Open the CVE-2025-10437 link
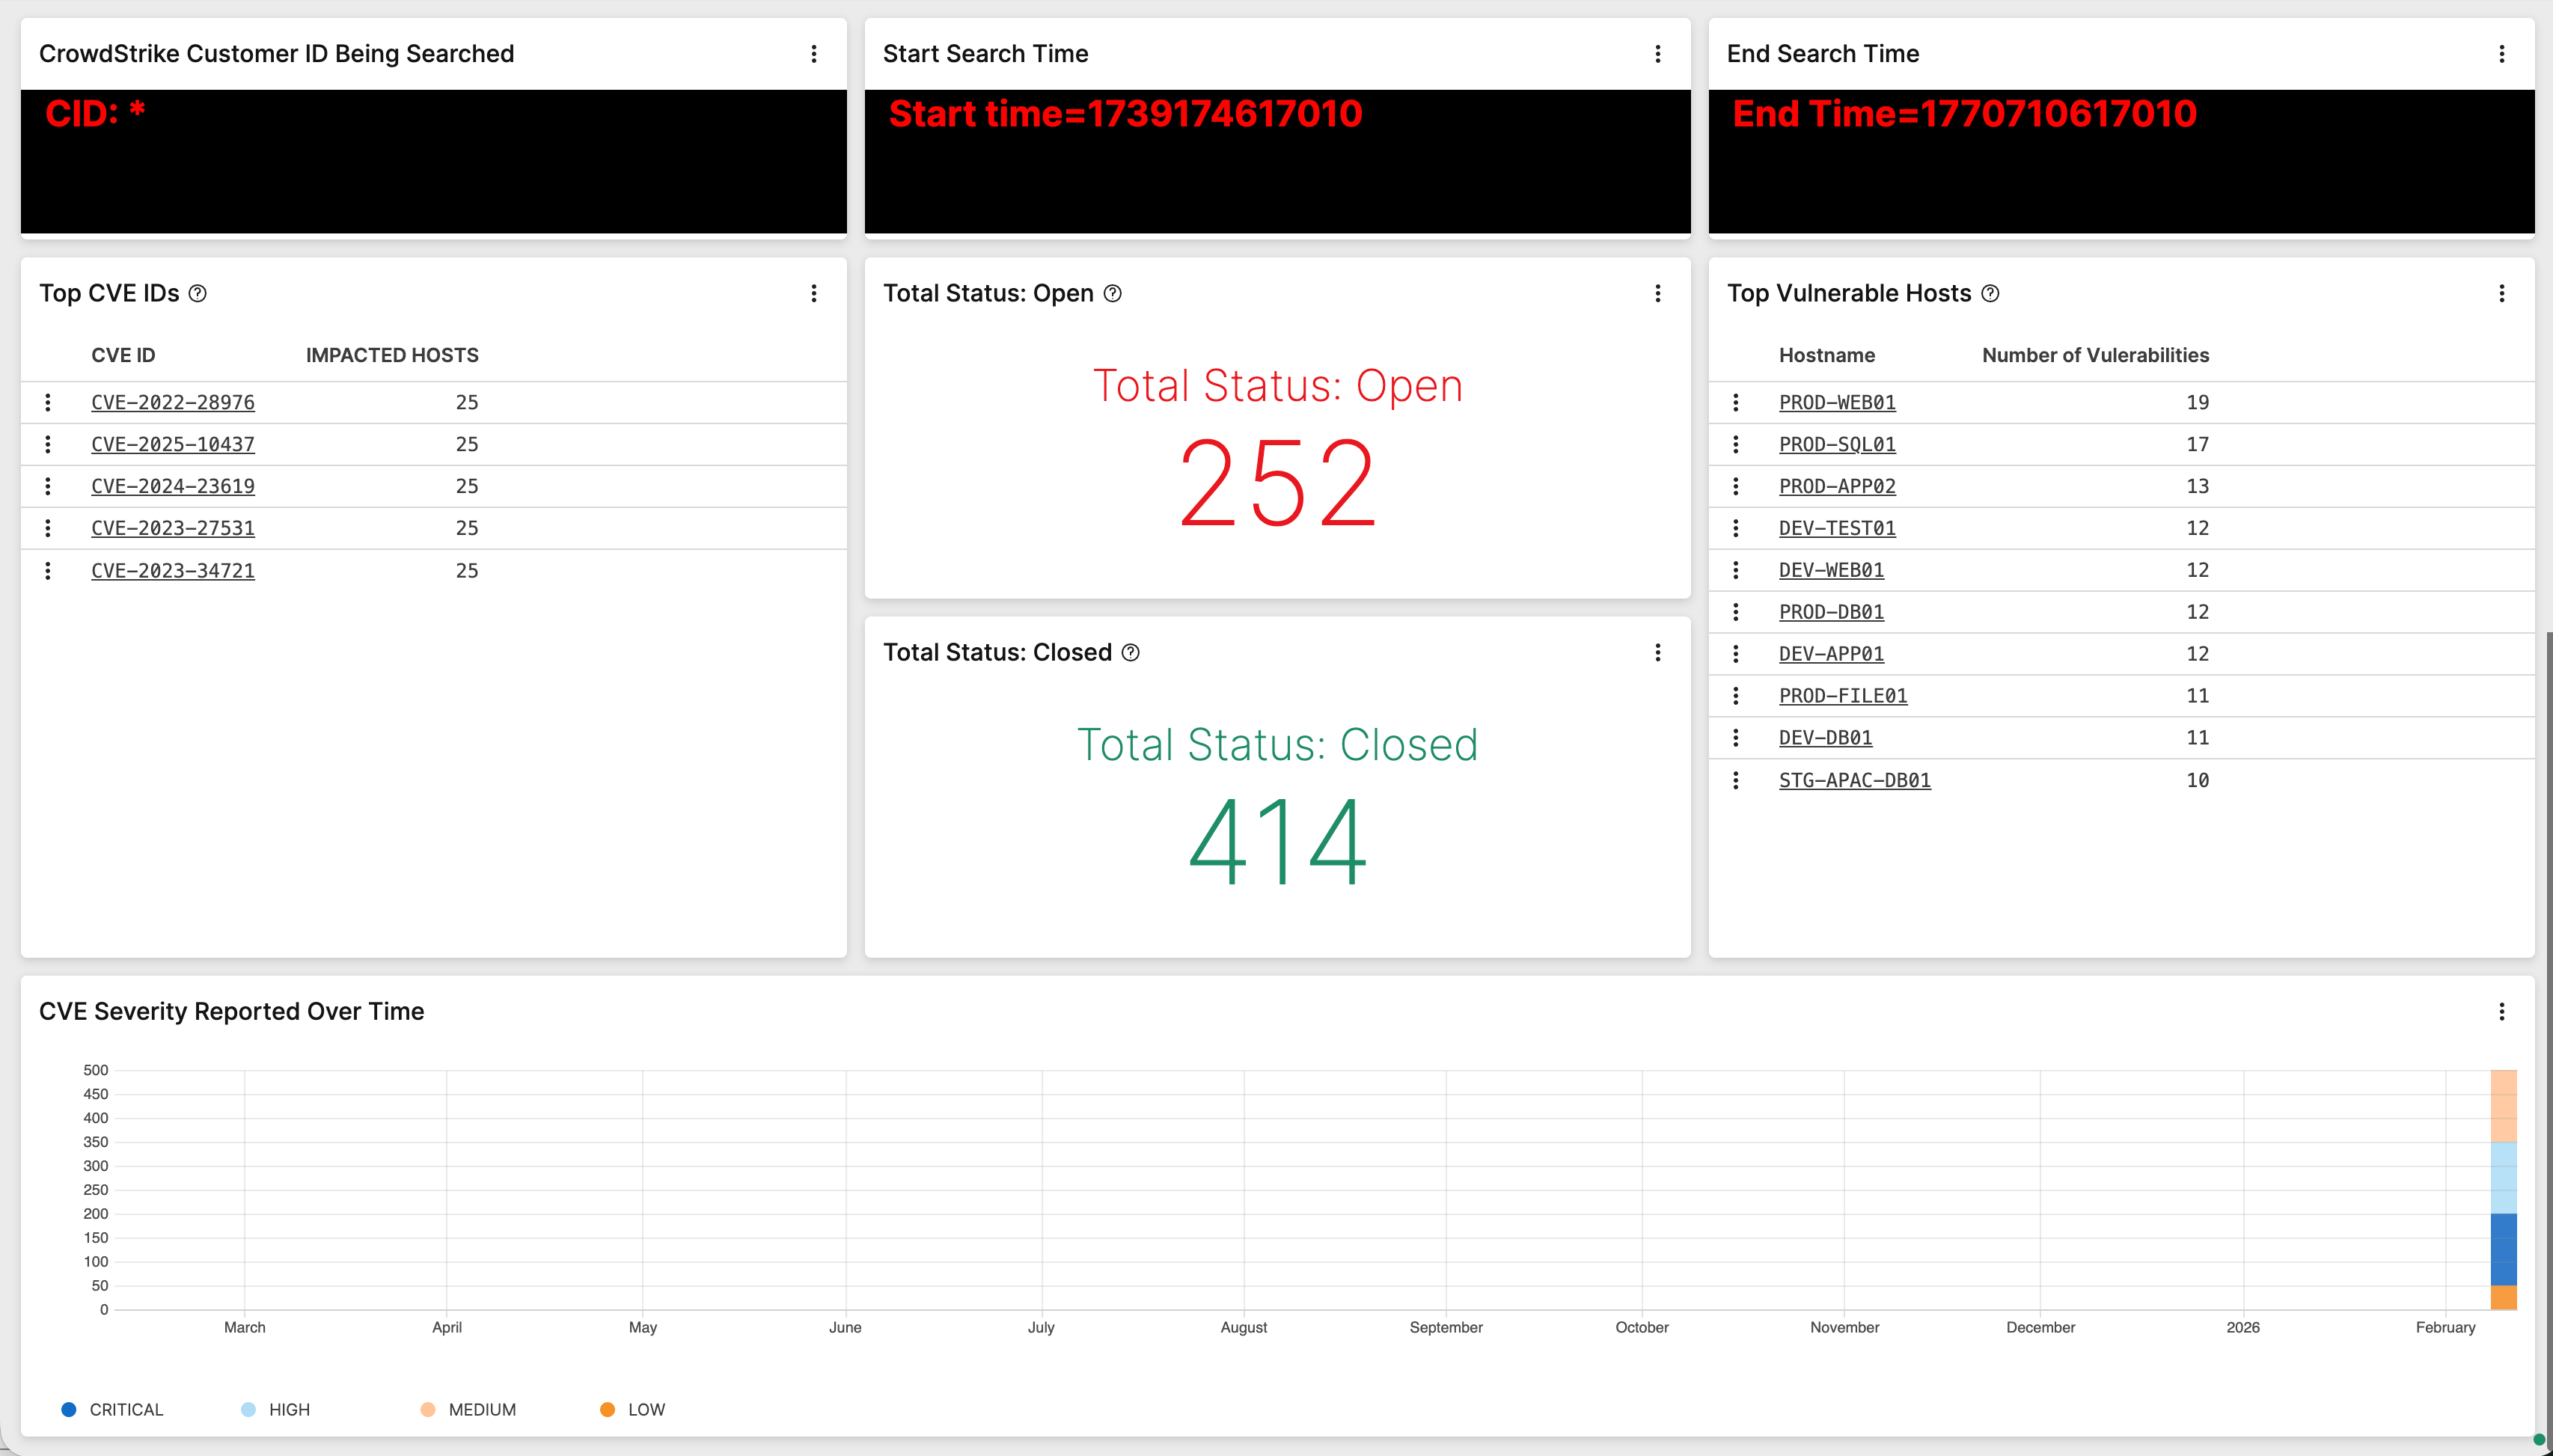2553x1456 pixels. (172, 444)
